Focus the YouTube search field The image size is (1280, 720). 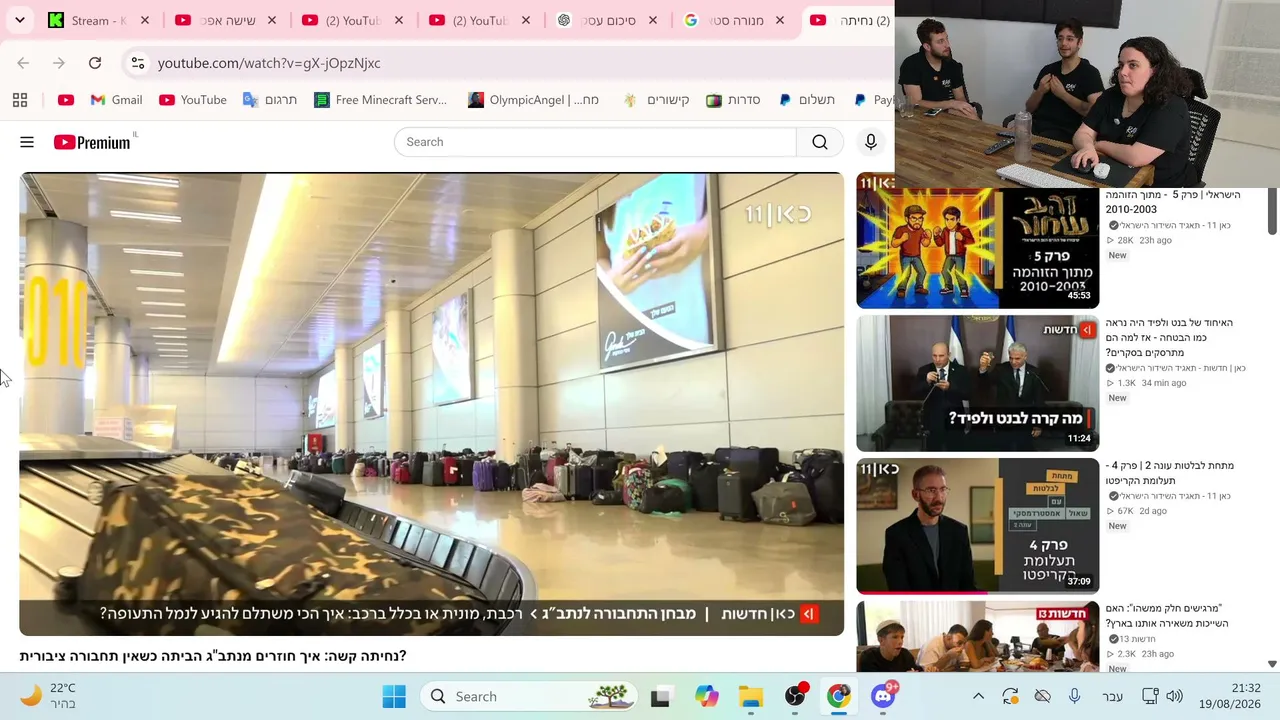click(x=595, y=142)
